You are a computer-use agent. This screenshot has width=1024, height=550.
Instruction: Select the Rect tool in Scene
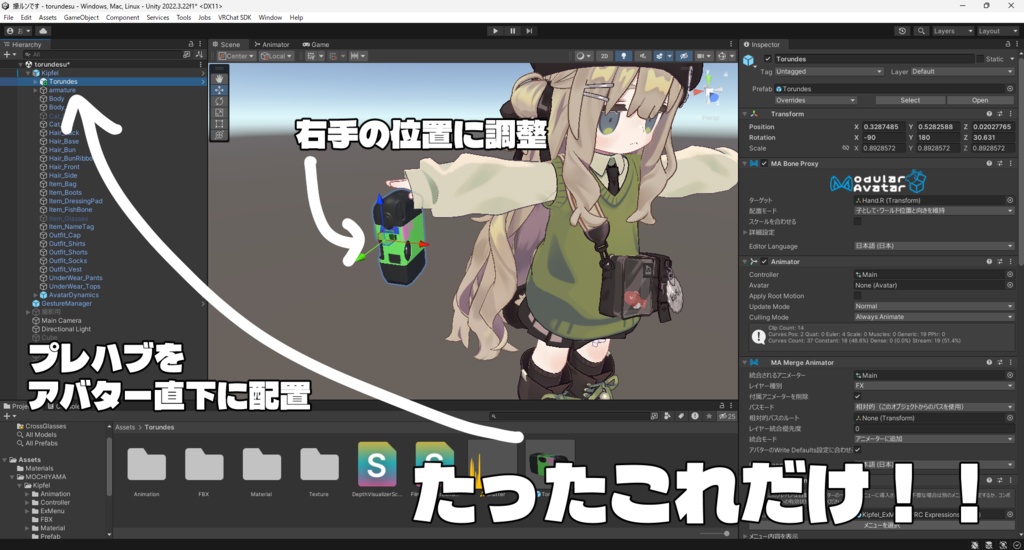(219, 123)
